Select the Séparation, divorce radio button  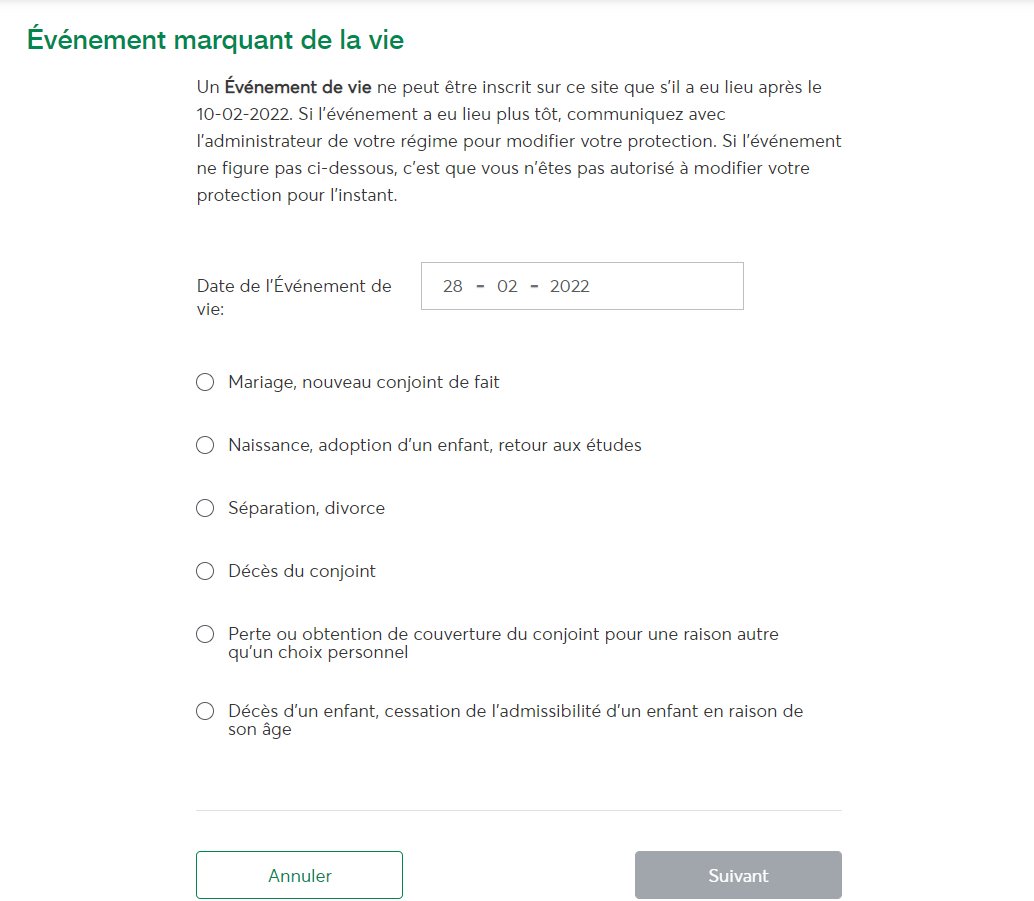click(x=205, y=509)
